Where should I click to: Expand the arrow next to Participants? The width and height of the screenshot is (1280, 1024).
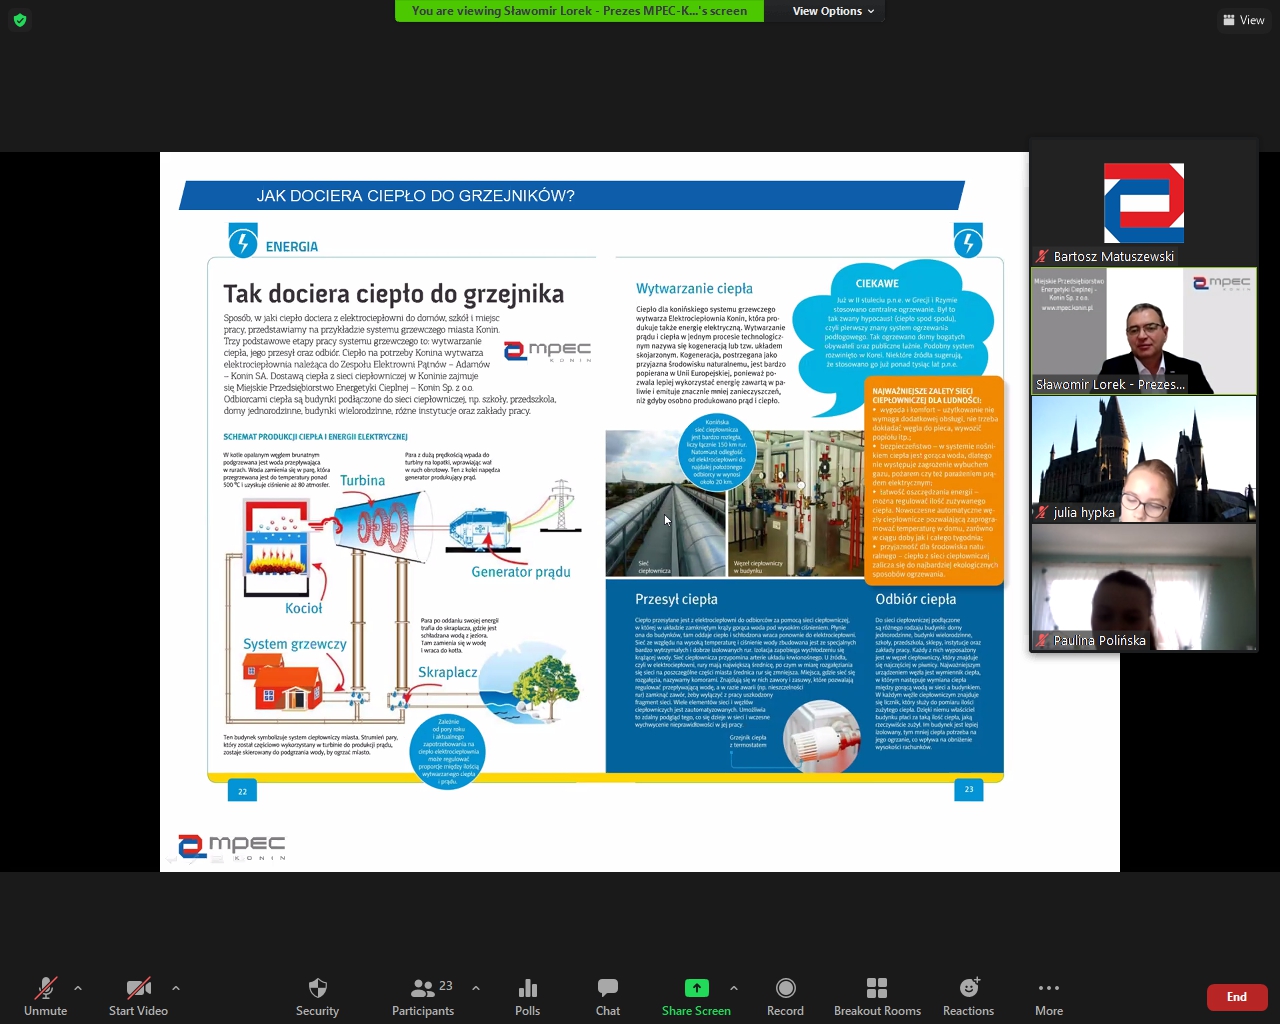click(x=476, y=988)
